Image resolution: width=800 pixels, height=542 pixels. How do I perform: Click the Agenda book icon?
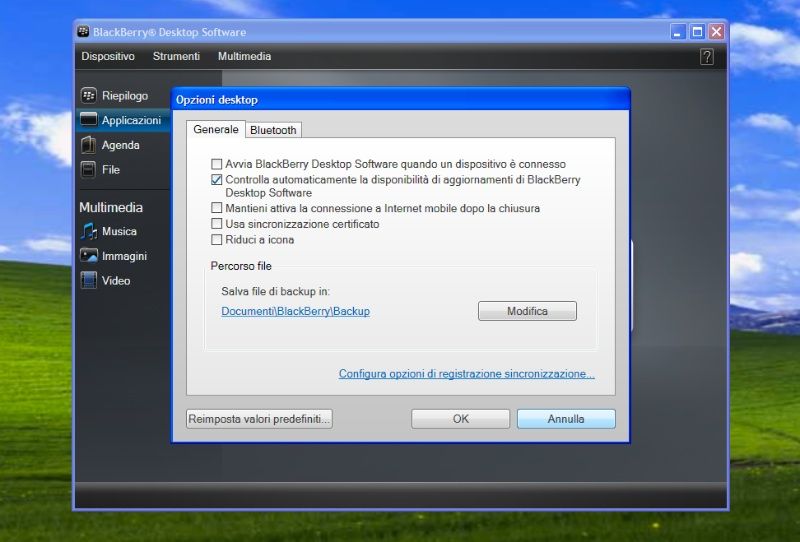88,145
